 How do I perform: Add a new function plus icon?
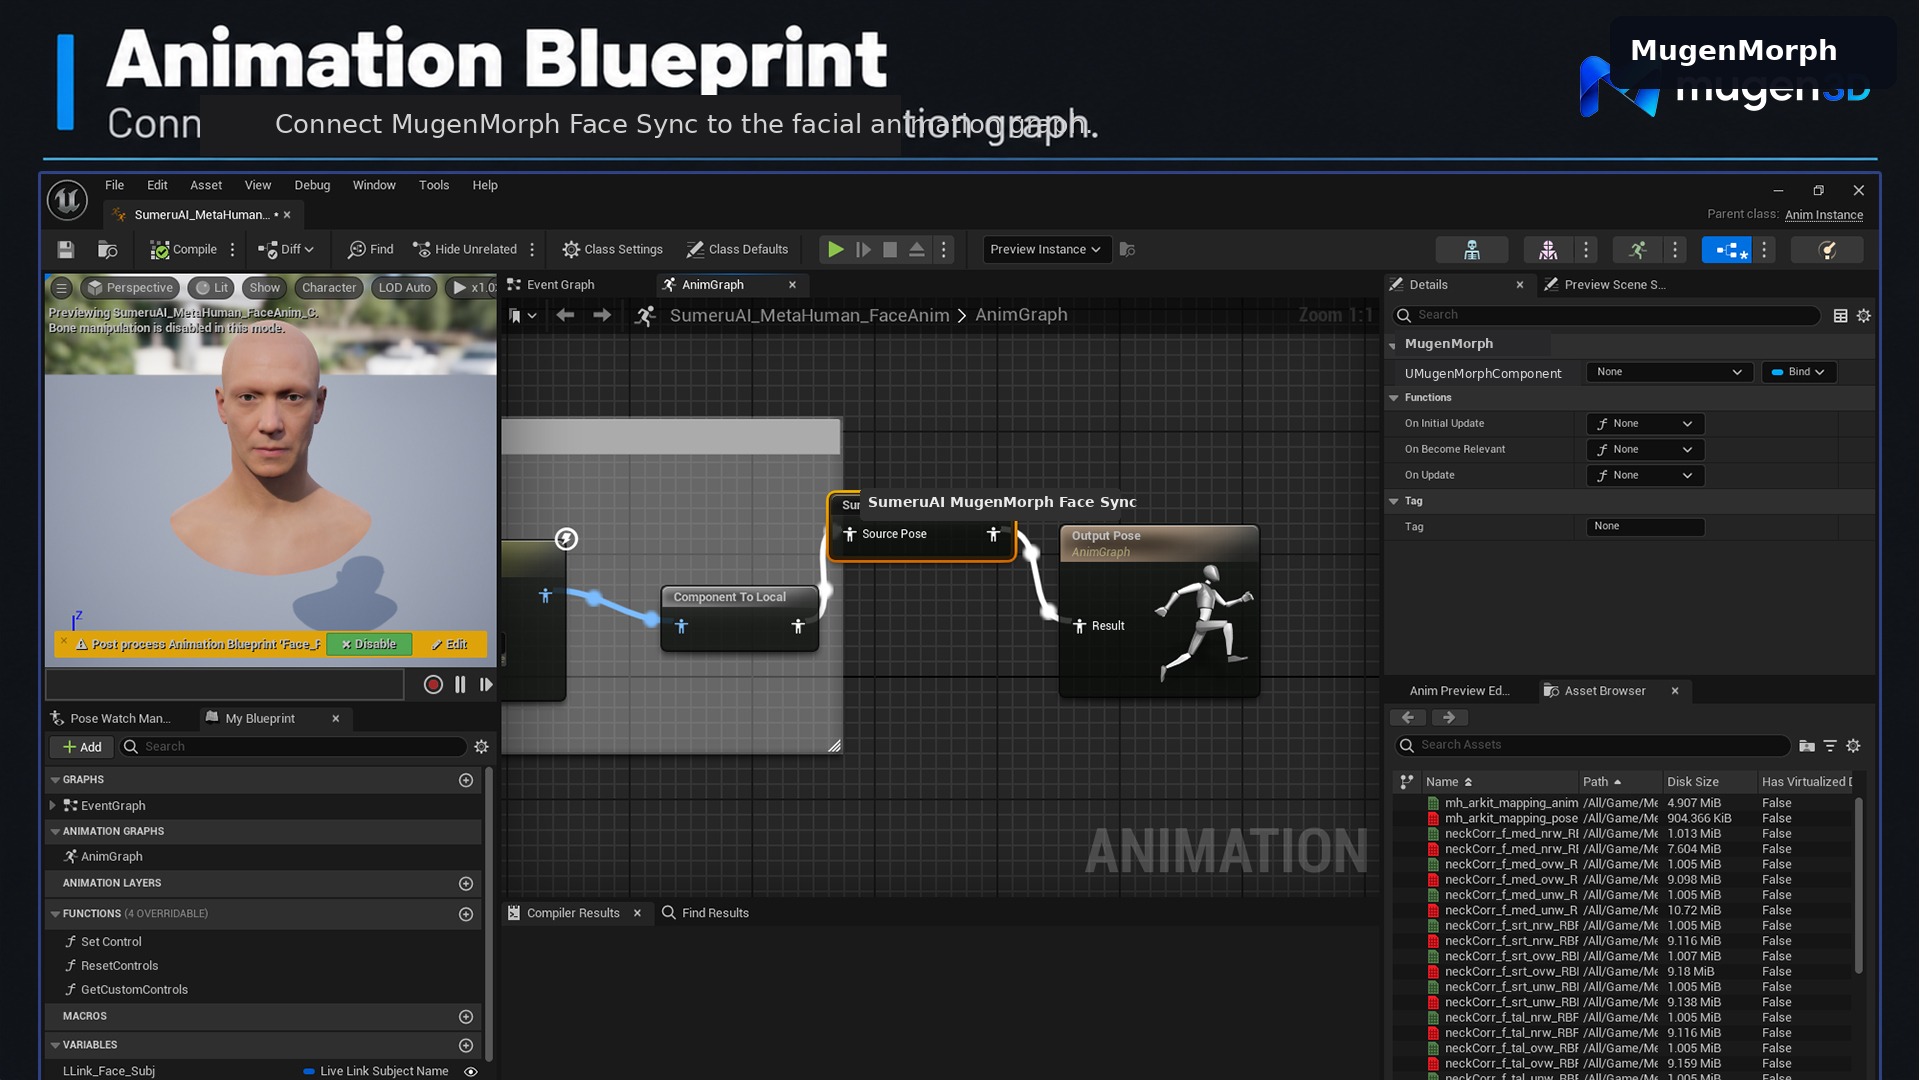click(466, 915)
